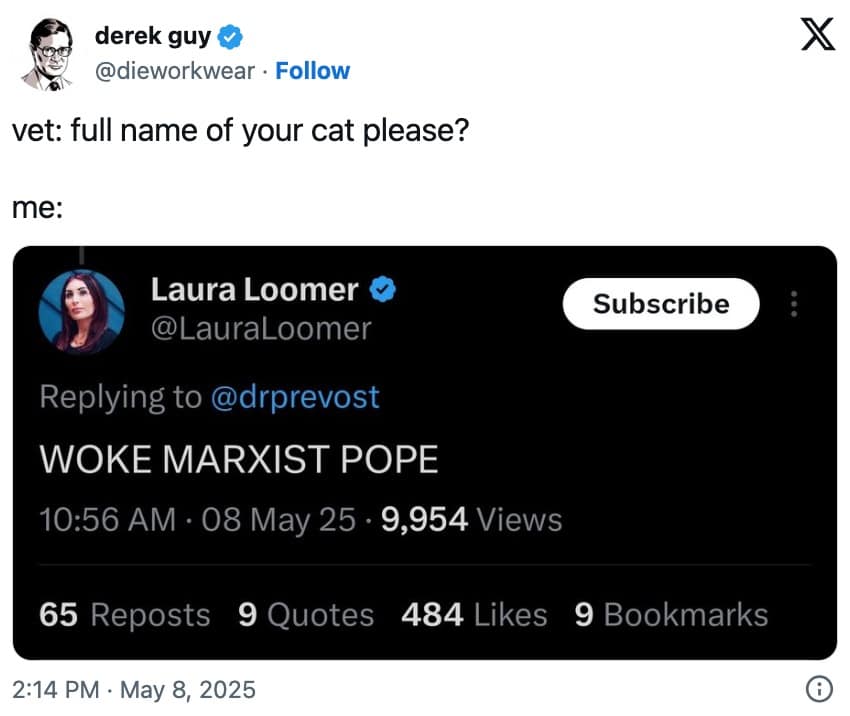Open the info icon at bottom right
Image resolution: width=850 pixels, height=716 pixels.
click(818, 689)
